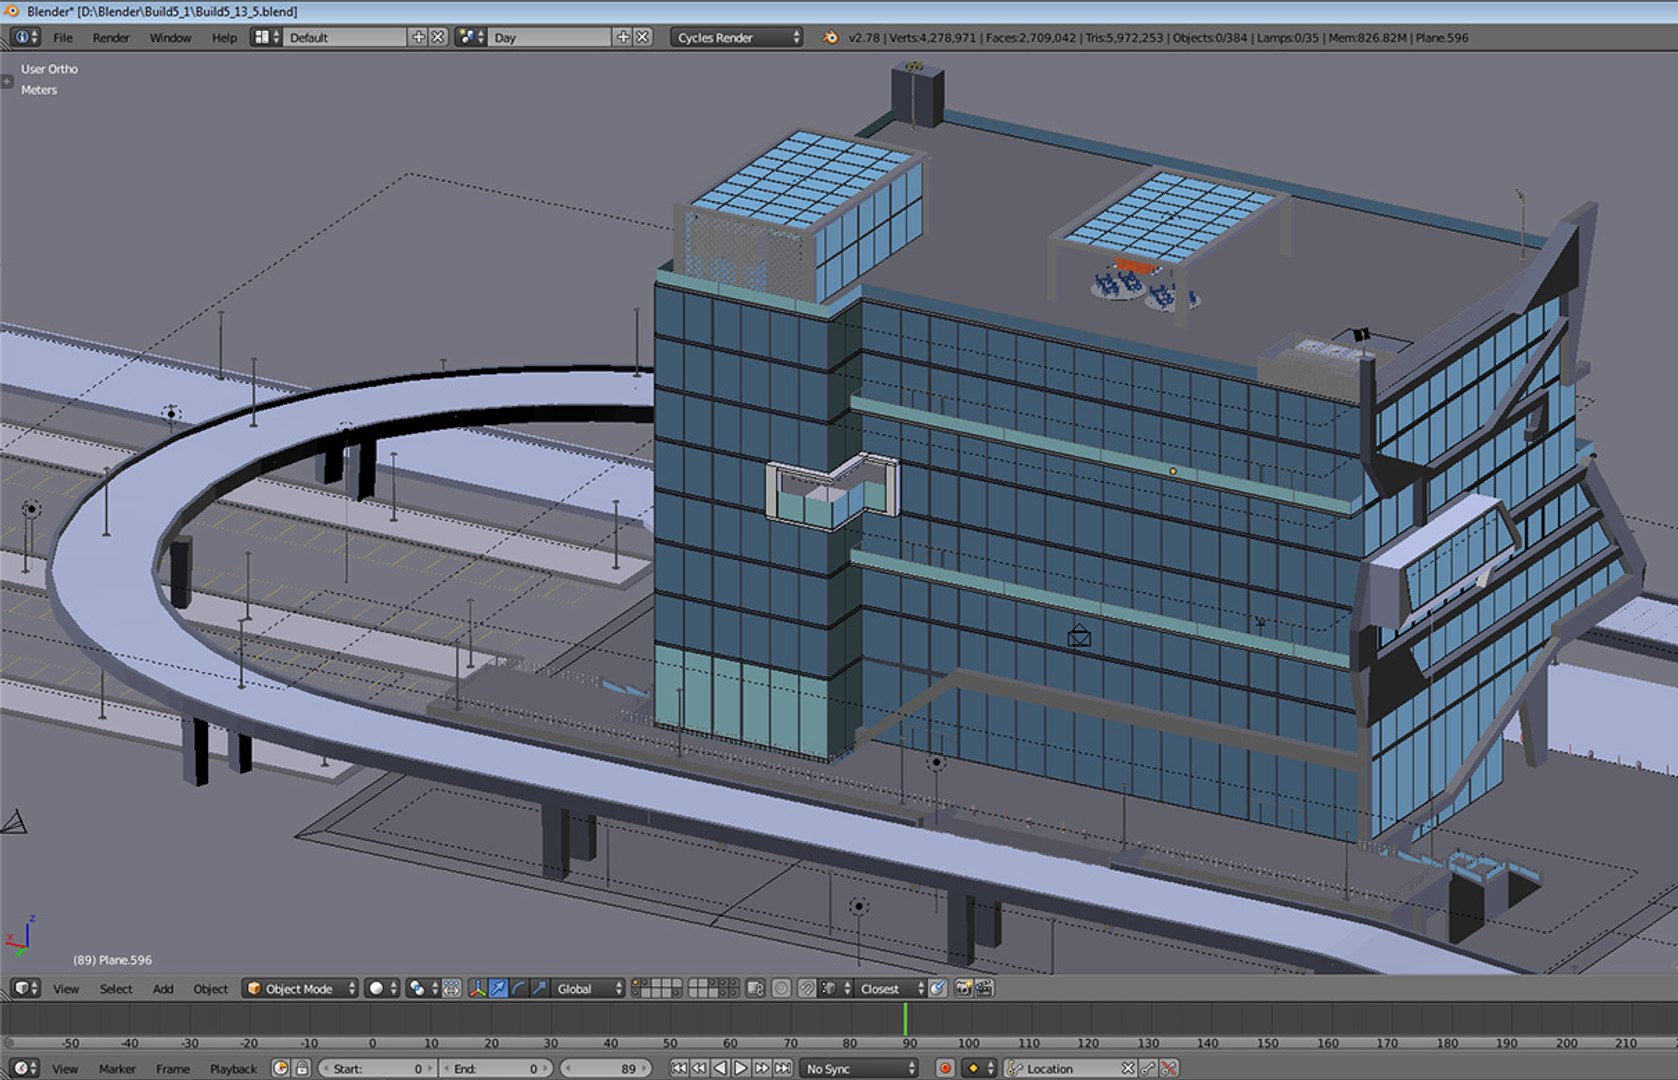Toggle proportional editing circle icon
The height and width of the screenshot is (1080, 1678).
tap(781, 988)
